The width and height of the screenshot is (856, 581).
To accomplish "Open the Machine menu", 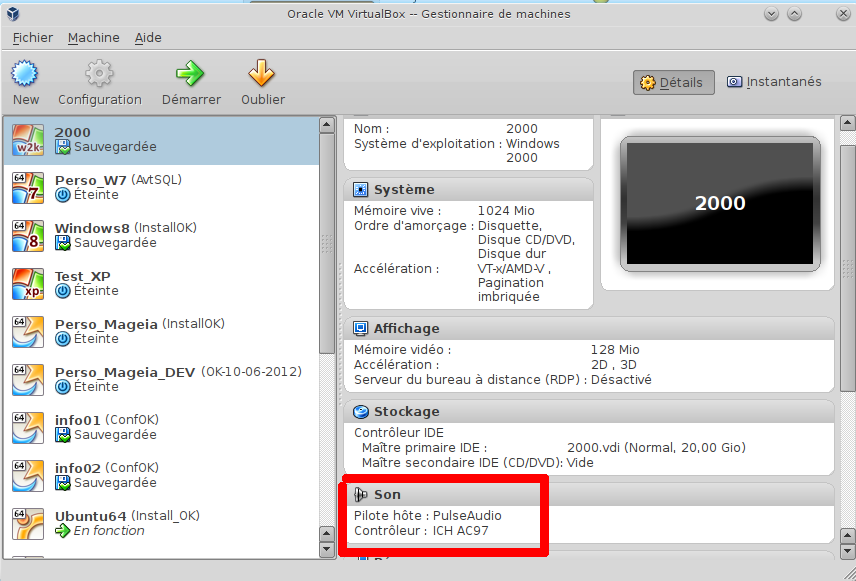I will tap(94, 38).
